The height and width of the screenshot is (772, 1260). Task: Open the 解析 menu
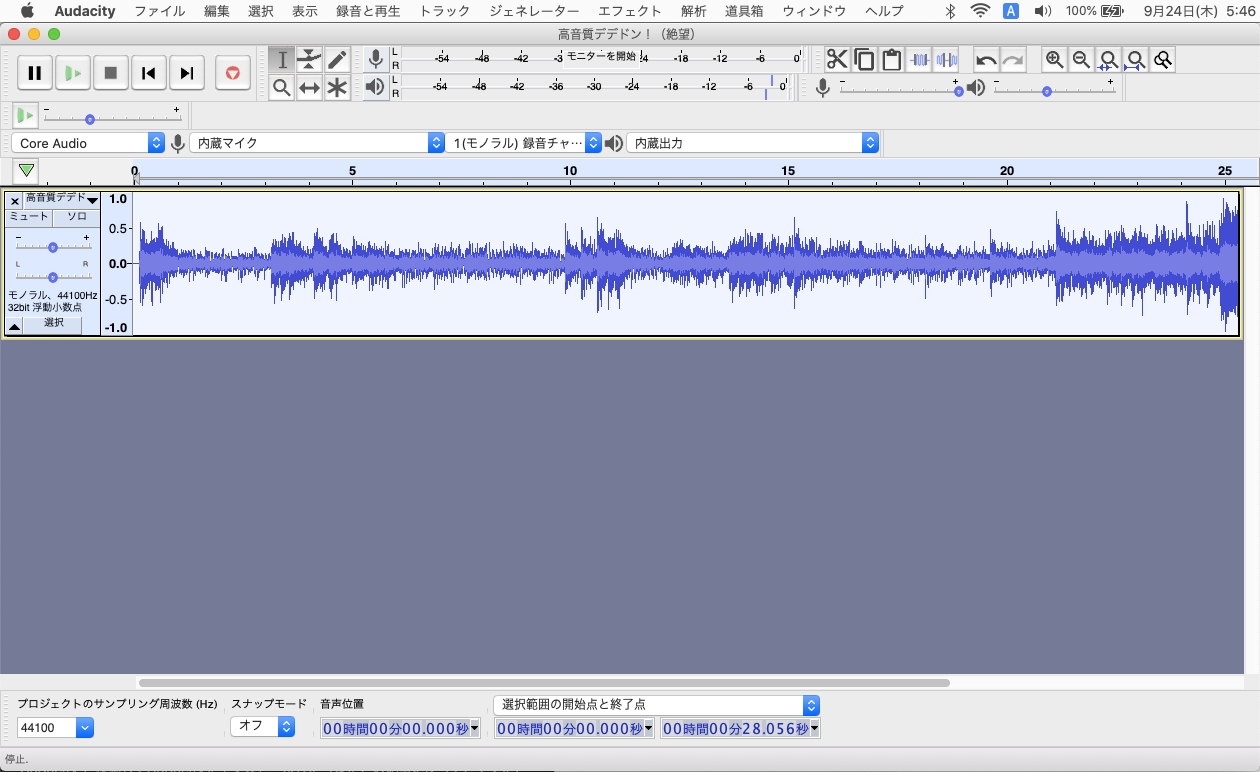pos(693,11)
